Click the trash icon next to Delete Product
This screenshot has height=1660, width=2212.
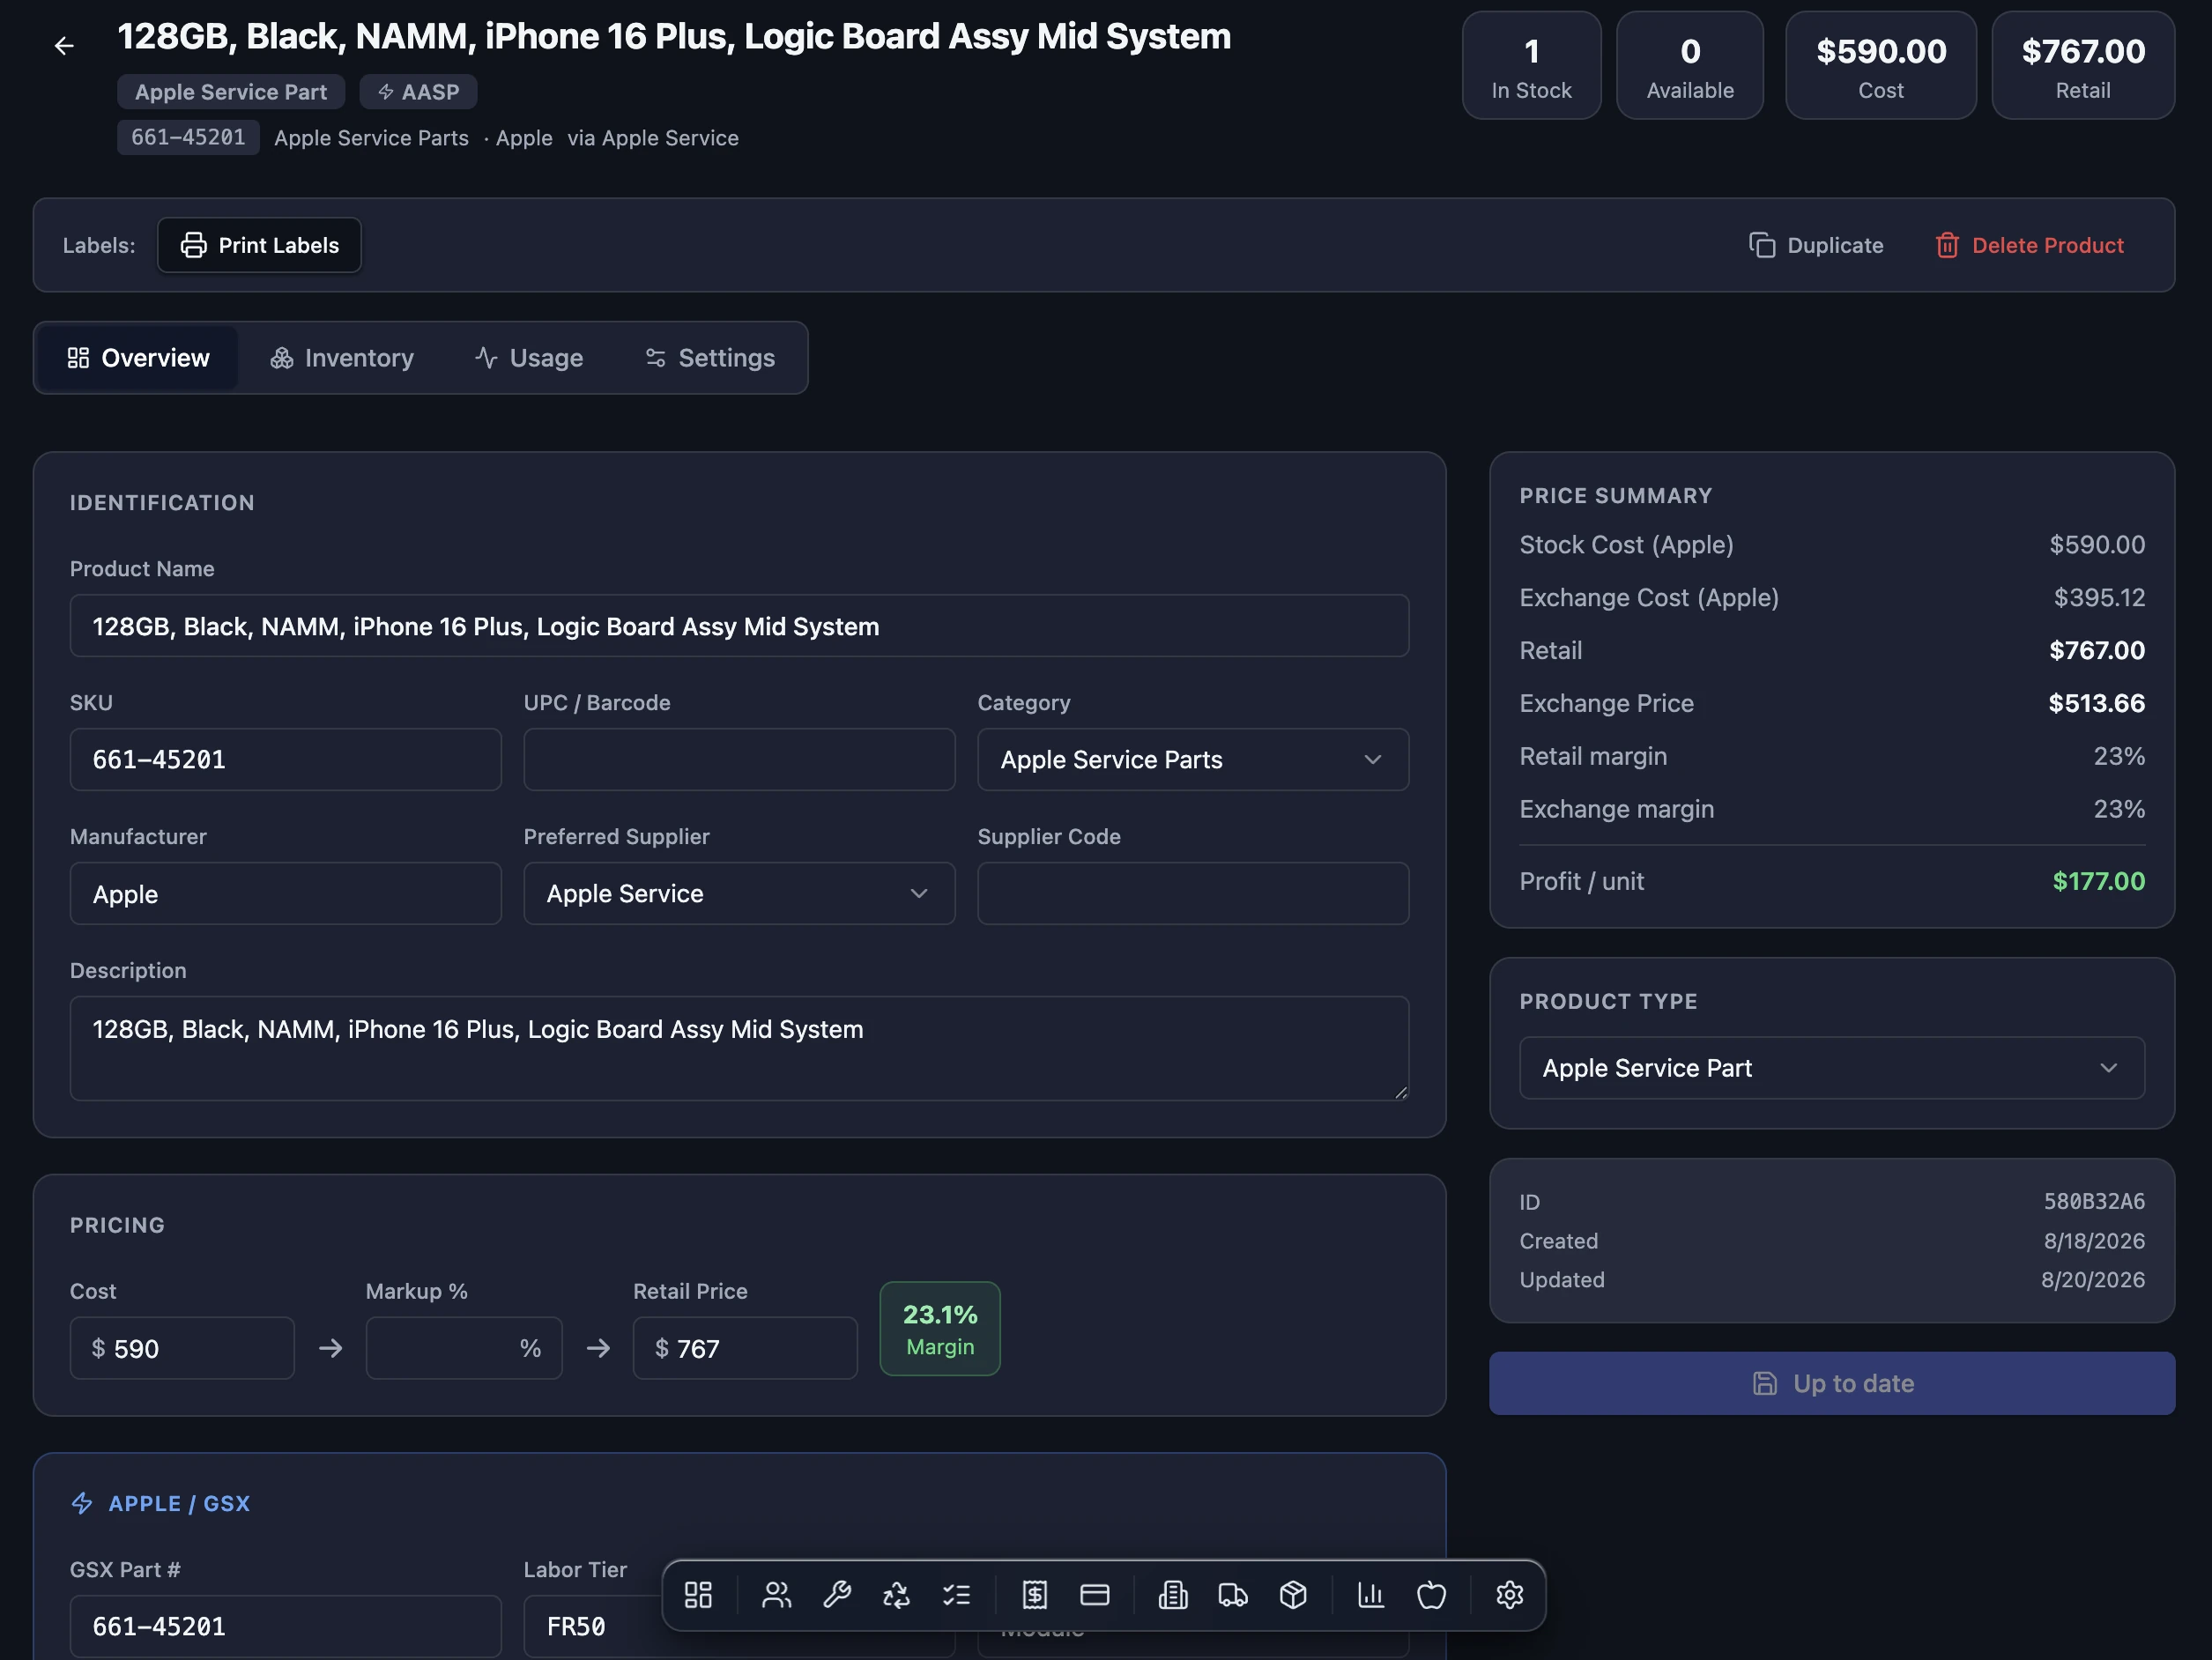click(1947, 246)
